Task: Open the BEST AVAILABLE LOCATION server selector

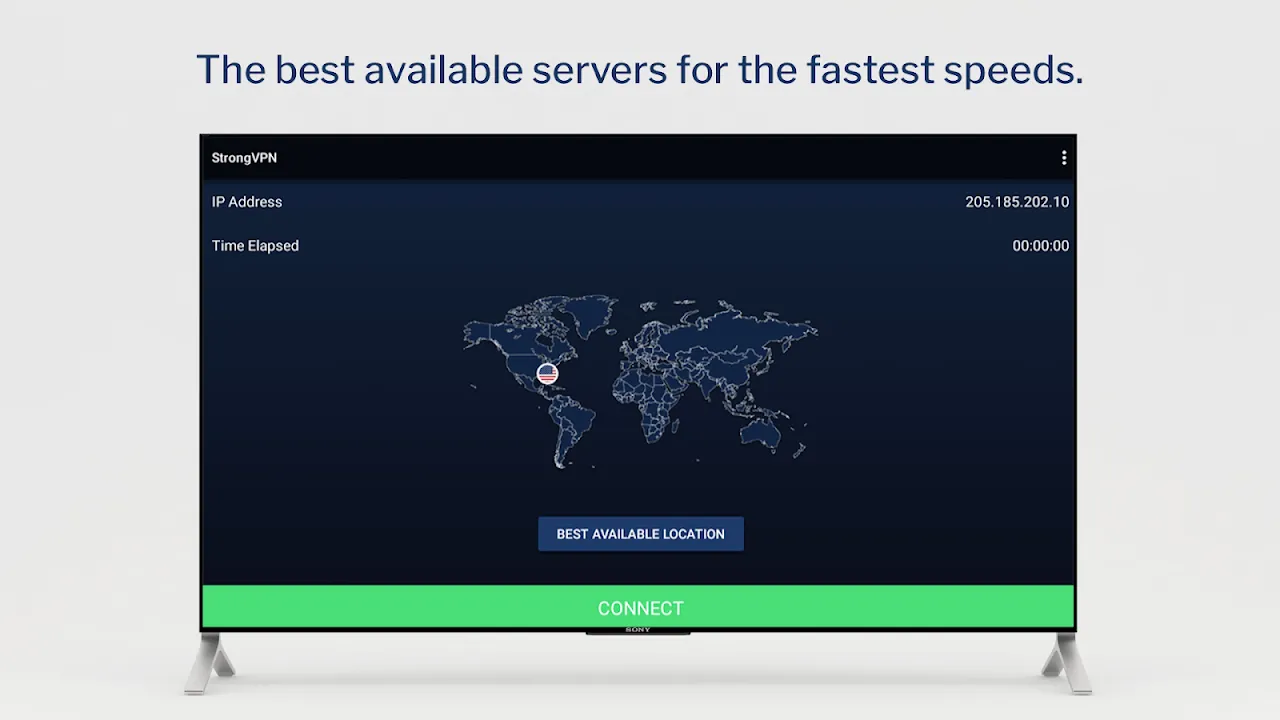Action: coord(640,533)
